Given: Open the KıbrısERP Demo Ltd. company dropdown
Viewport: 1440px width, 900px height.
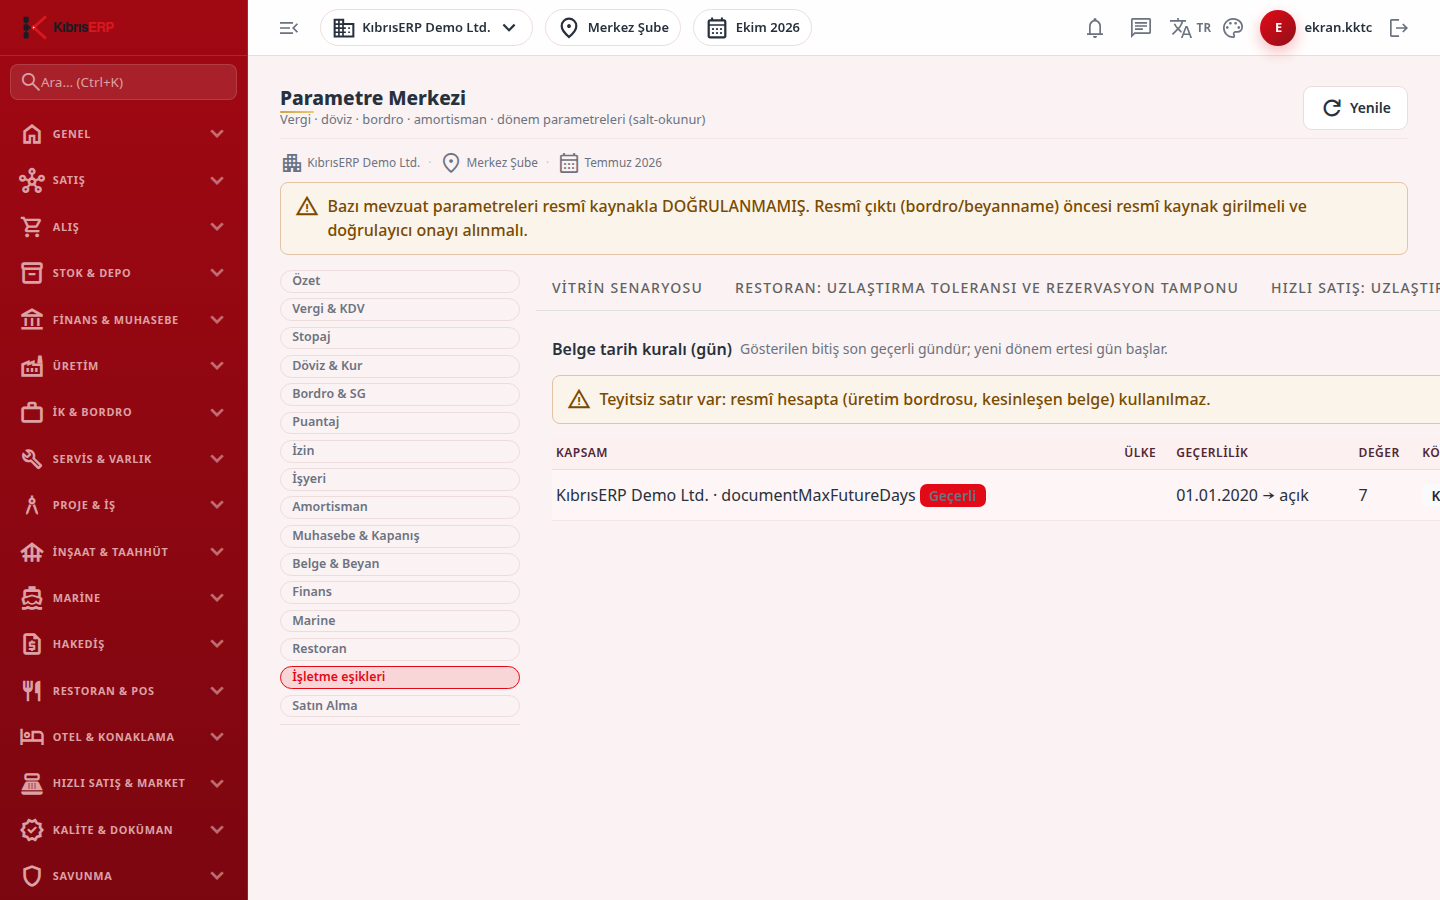Looking at the screenshot, I should click(426, 28).
